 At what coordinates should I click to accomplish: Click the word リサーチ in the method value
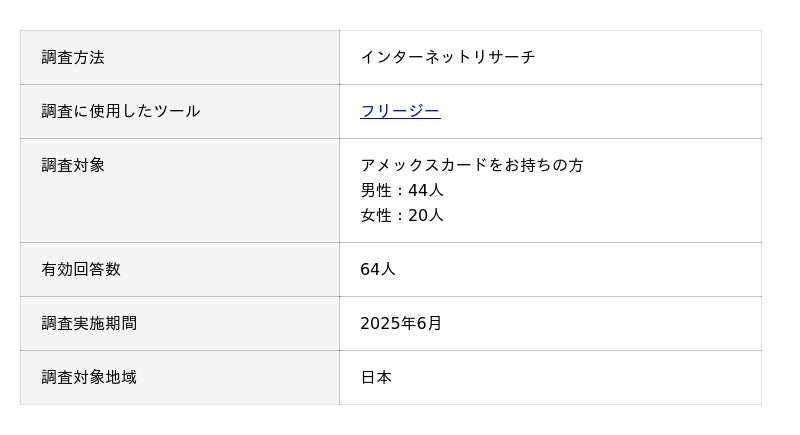tap(503, 57)
